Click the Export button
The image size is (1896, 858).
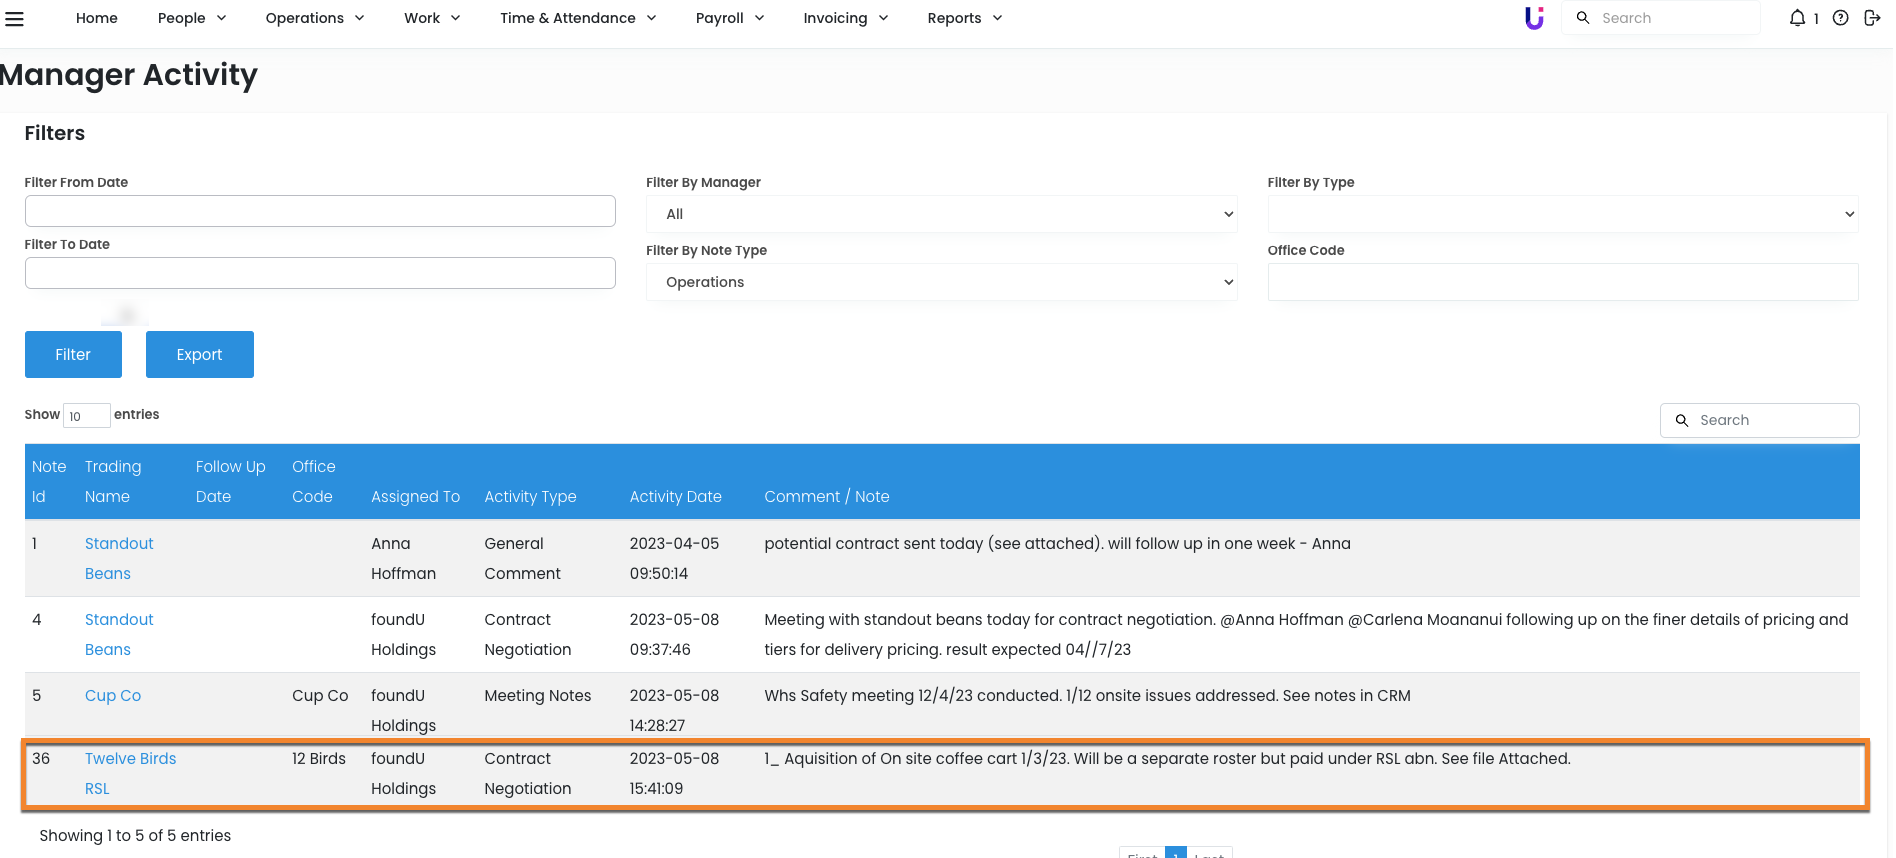[x=199, y=355]
